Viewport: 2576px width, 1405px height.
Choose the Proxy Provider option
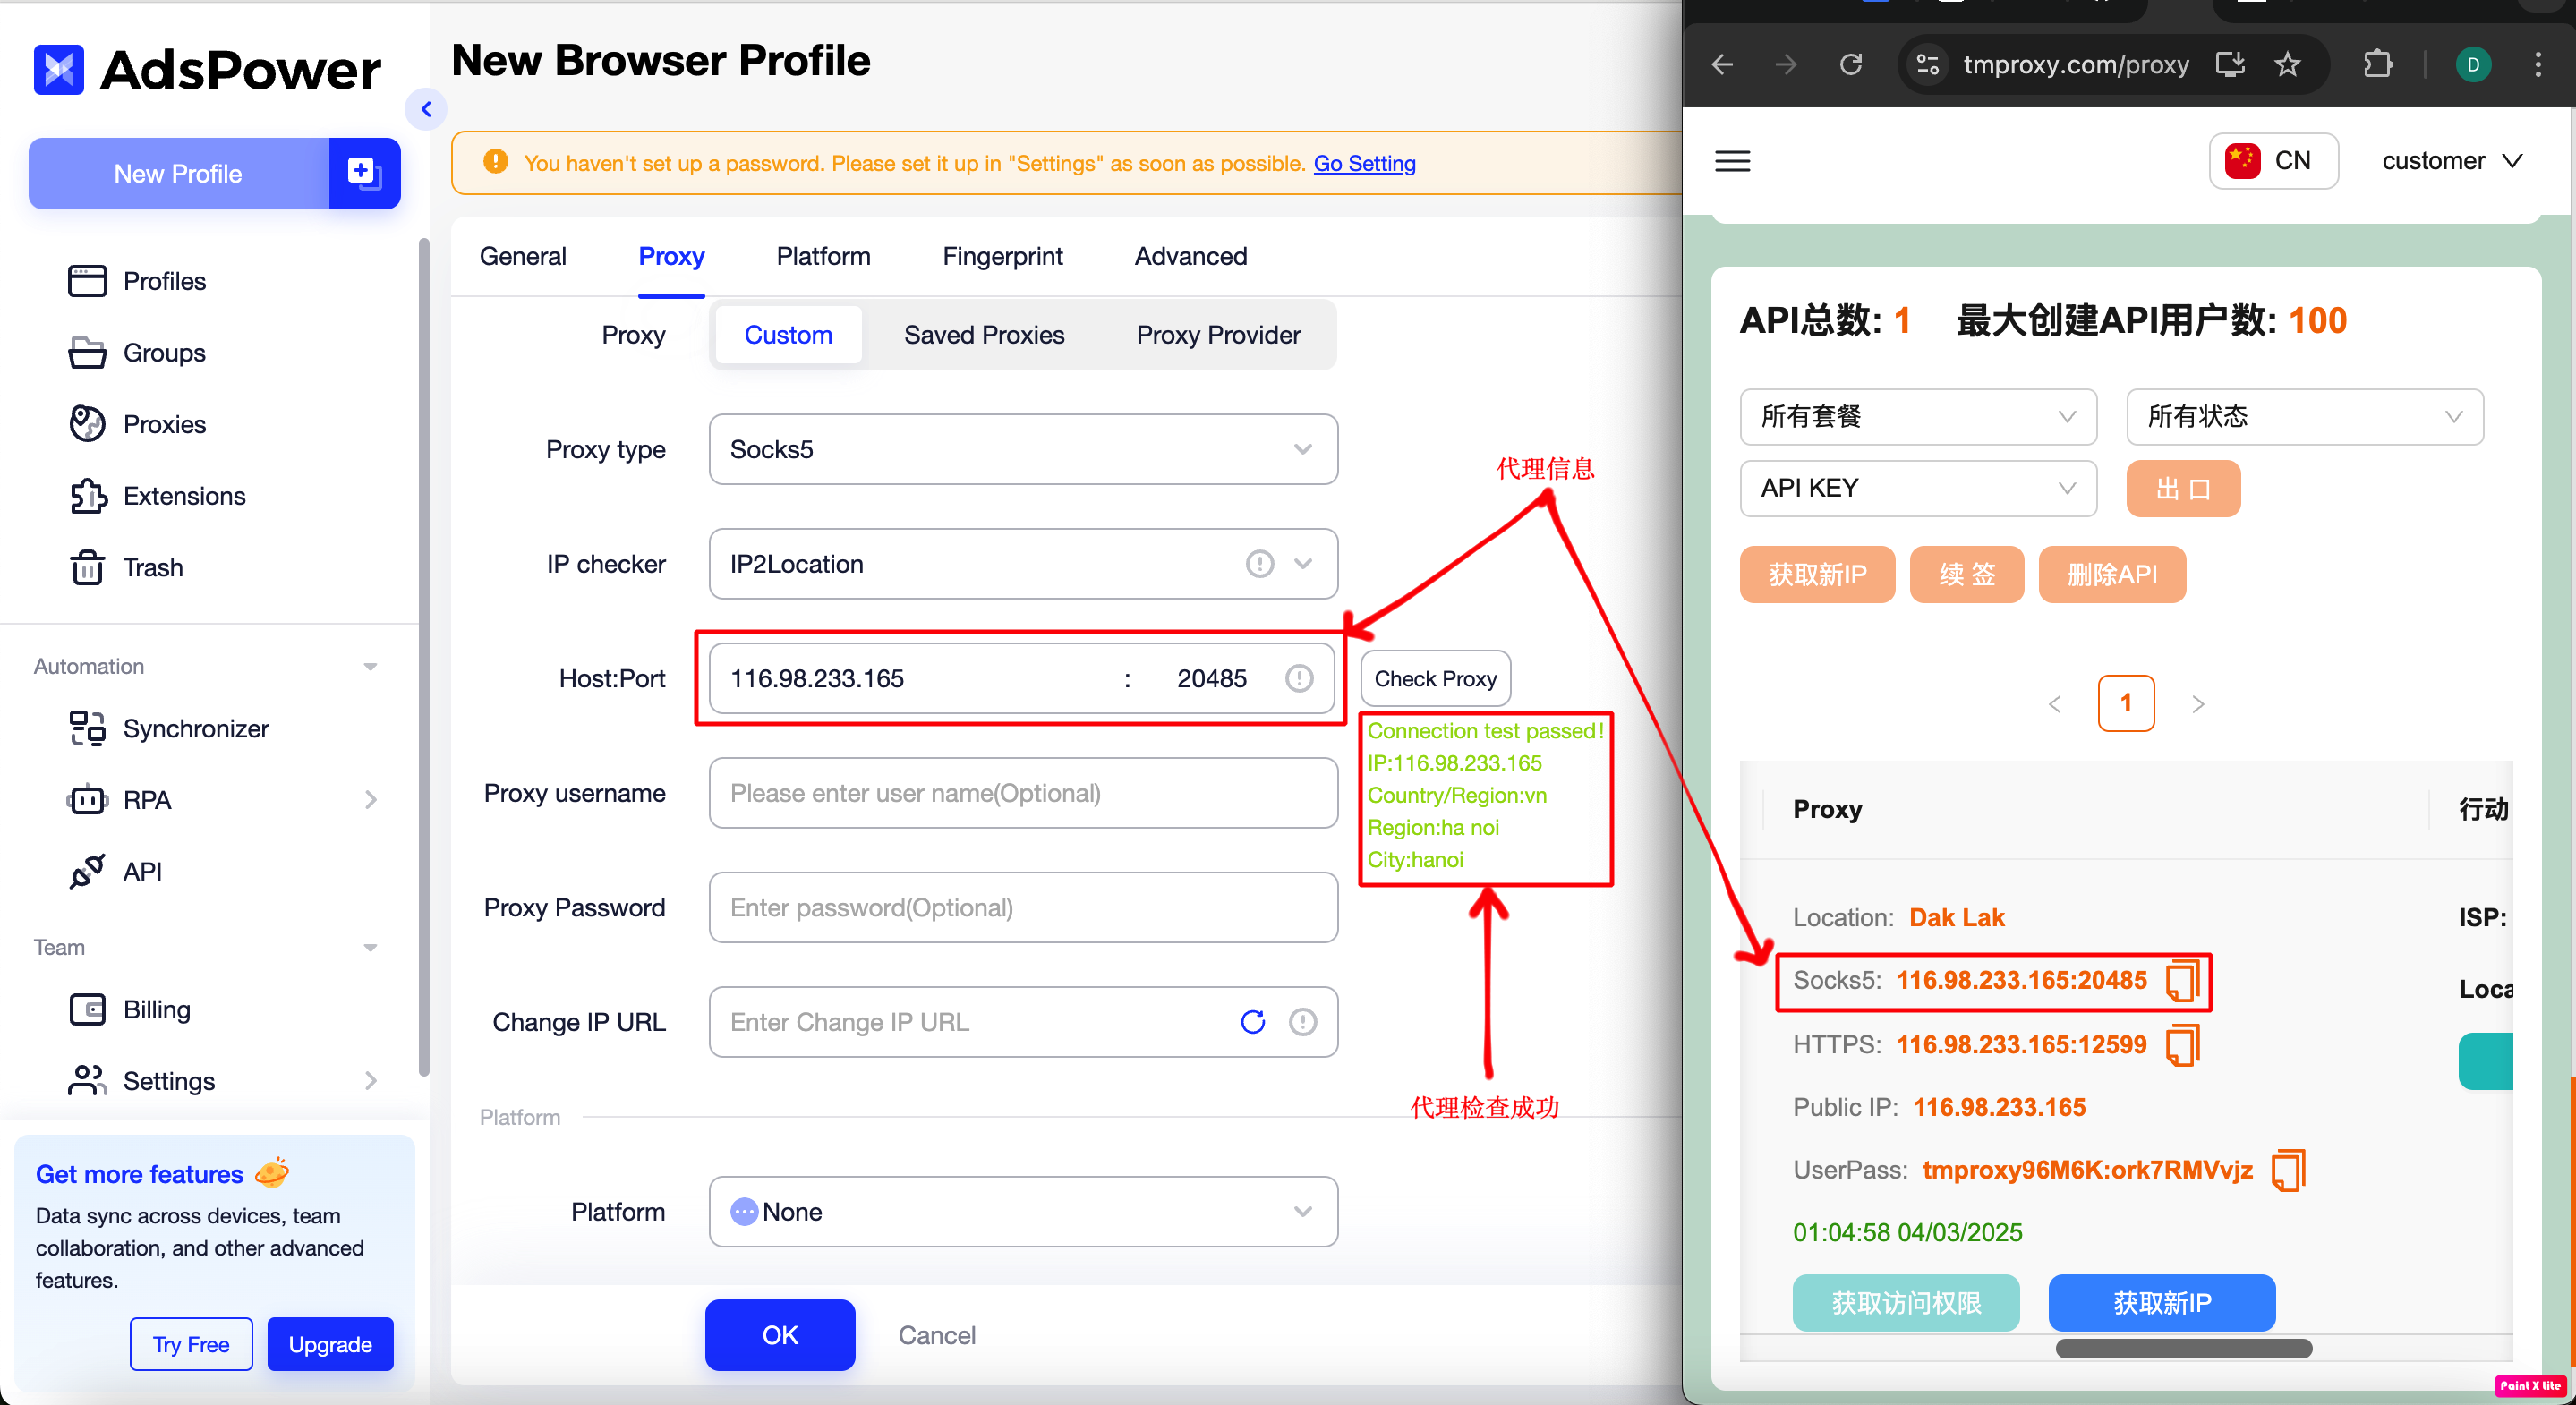pos(1217,335)
